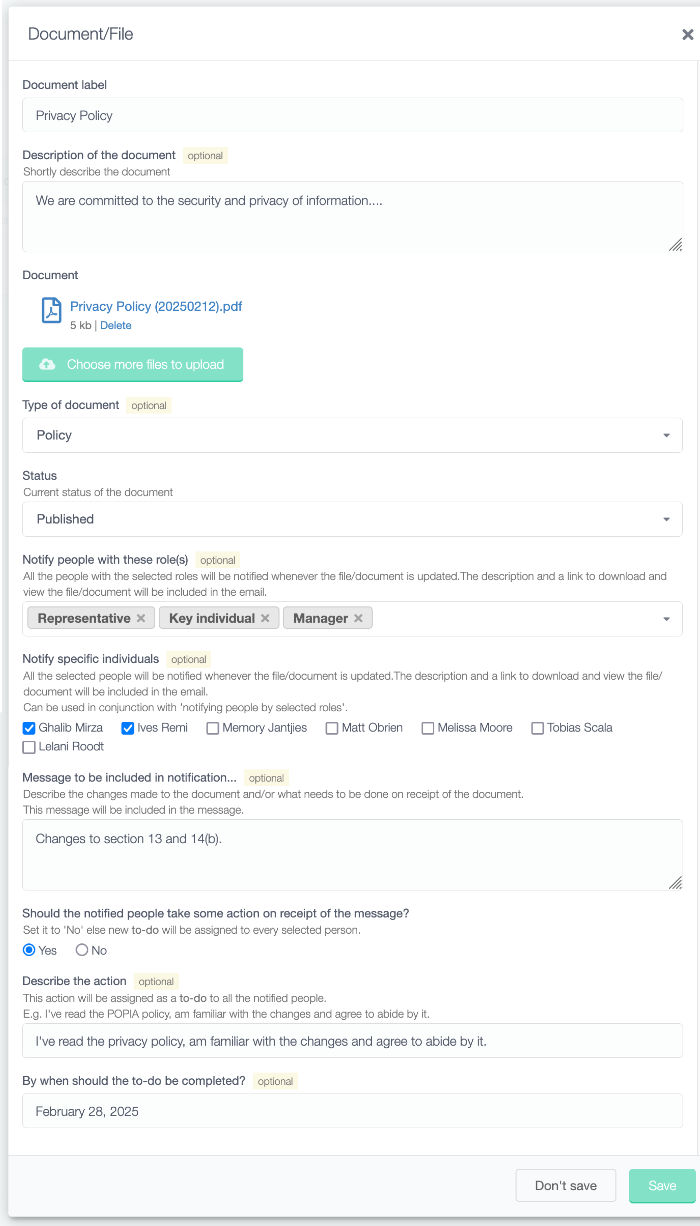Click the Document label input field
The width and height of the screenshot is (700, 1226).
352,115
